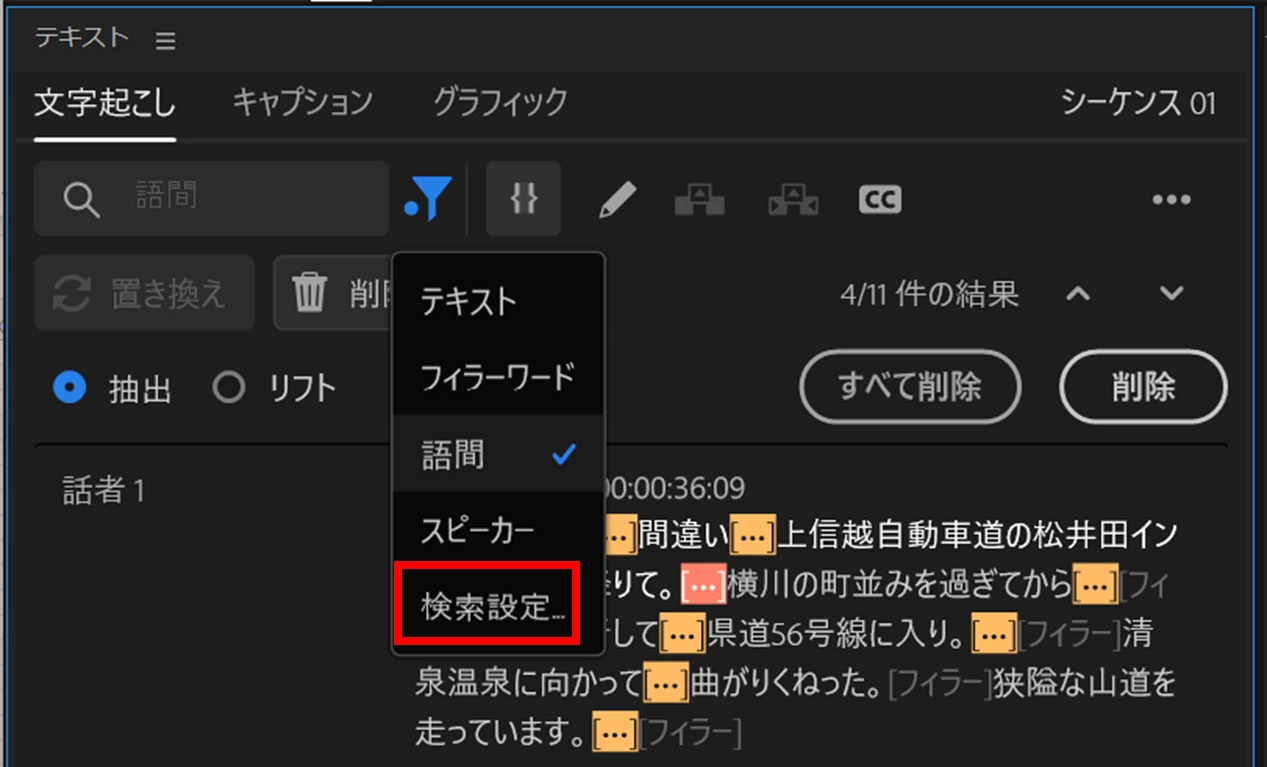Image resolution: width=1267 pixels, height=767 pixels.
Task: Toggle the pause brackets display icon
Action: [524, 198]
